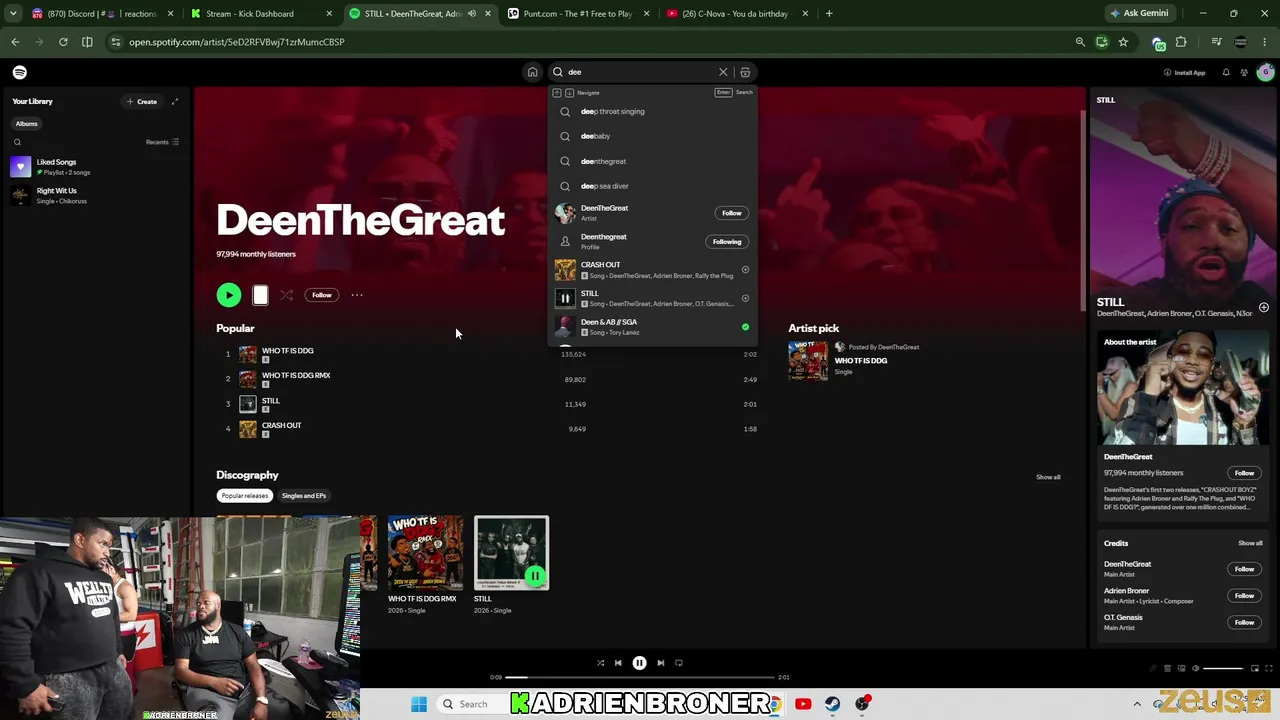This screenshot has height=720, width=1280.
Task: Pause playback on the STILL release card
Action: point(535,576)
